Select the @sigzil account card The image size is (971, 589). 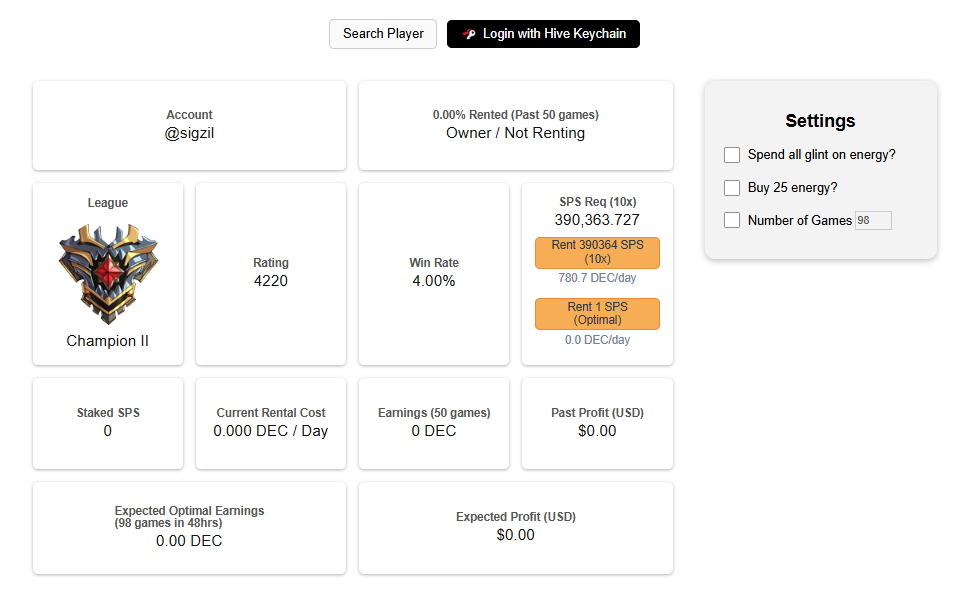click(x=189, y=125)
